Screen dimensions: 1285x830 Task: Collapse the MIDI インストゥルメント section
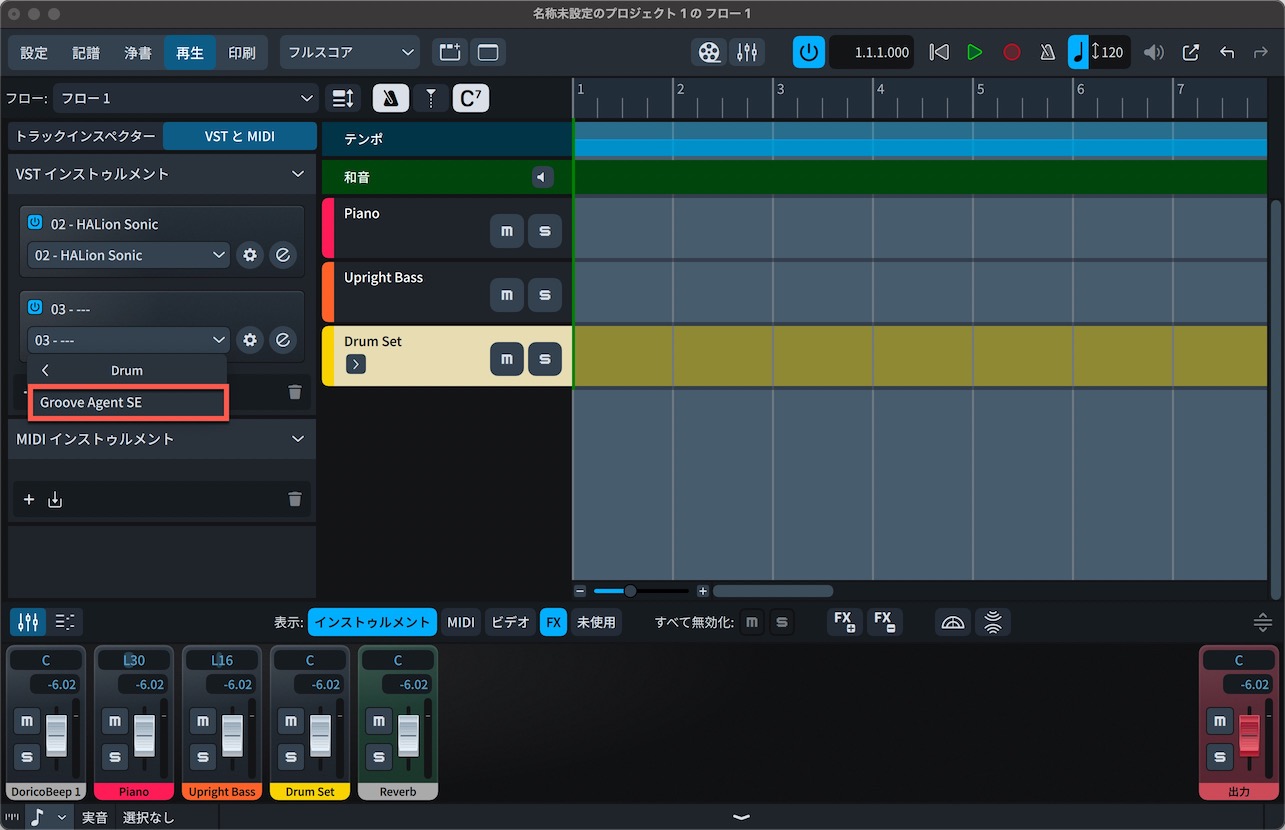[298, 439]
